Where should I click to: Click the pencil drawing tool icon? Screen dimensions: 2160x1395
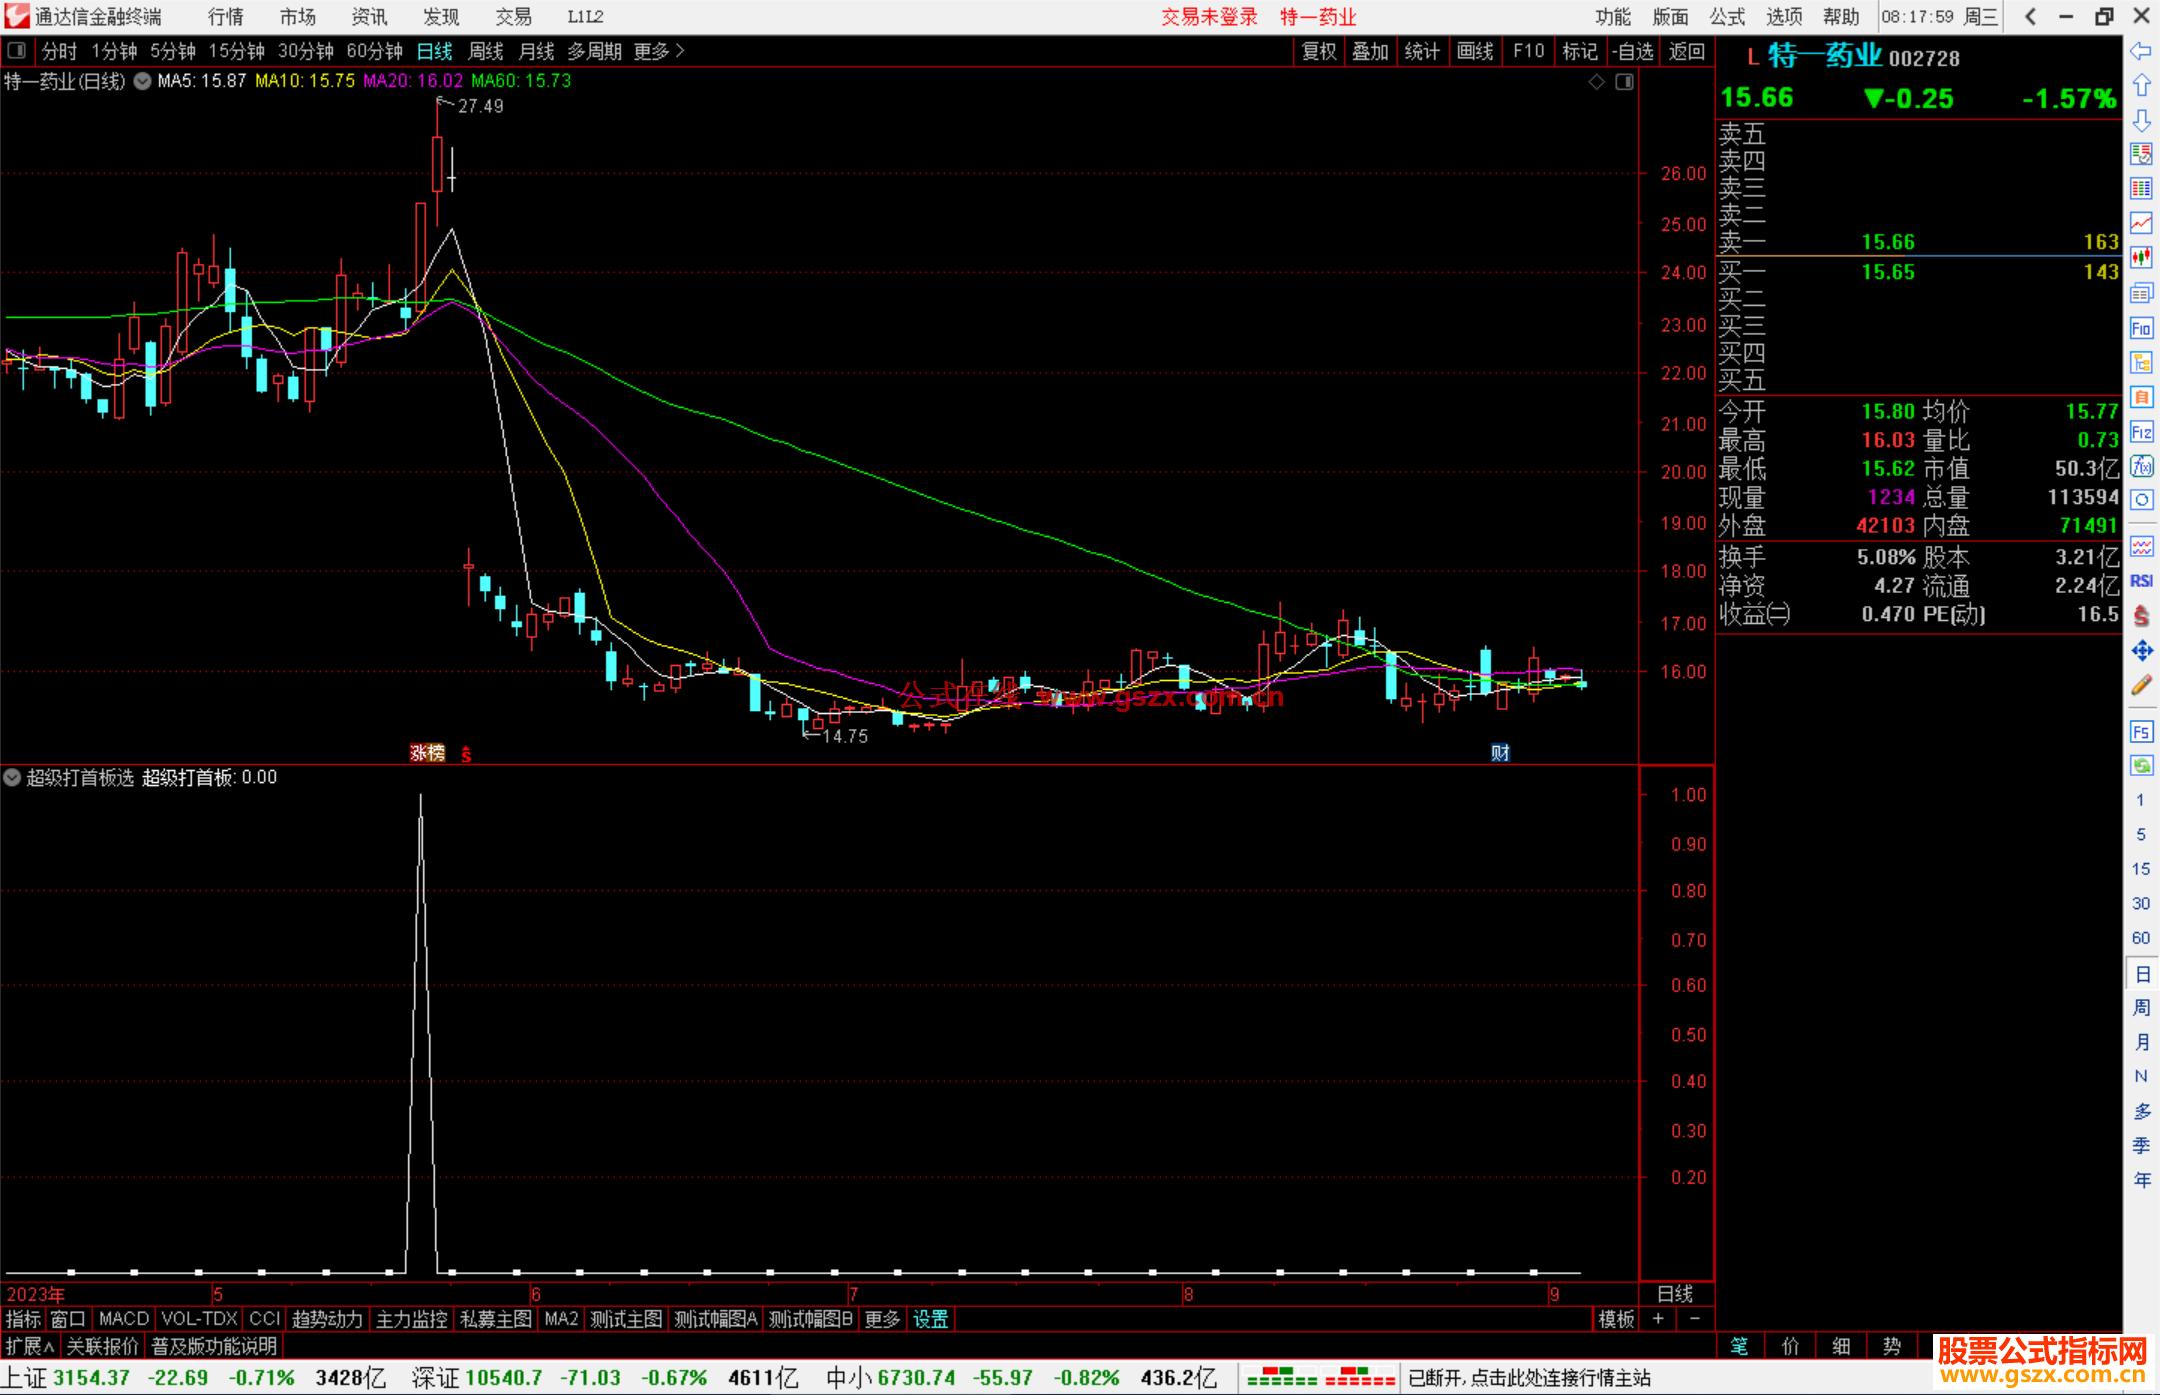tap(2141, 686)
